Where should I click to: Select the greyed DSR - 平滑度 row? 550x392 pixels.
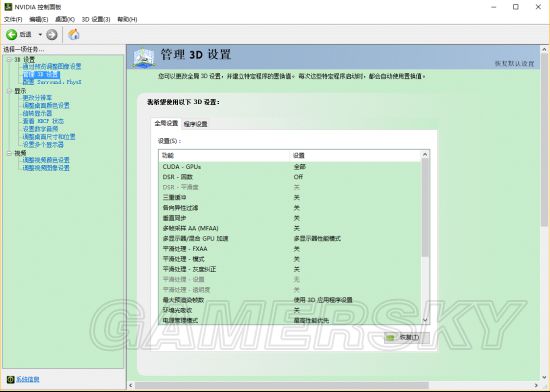pos(290,187)
